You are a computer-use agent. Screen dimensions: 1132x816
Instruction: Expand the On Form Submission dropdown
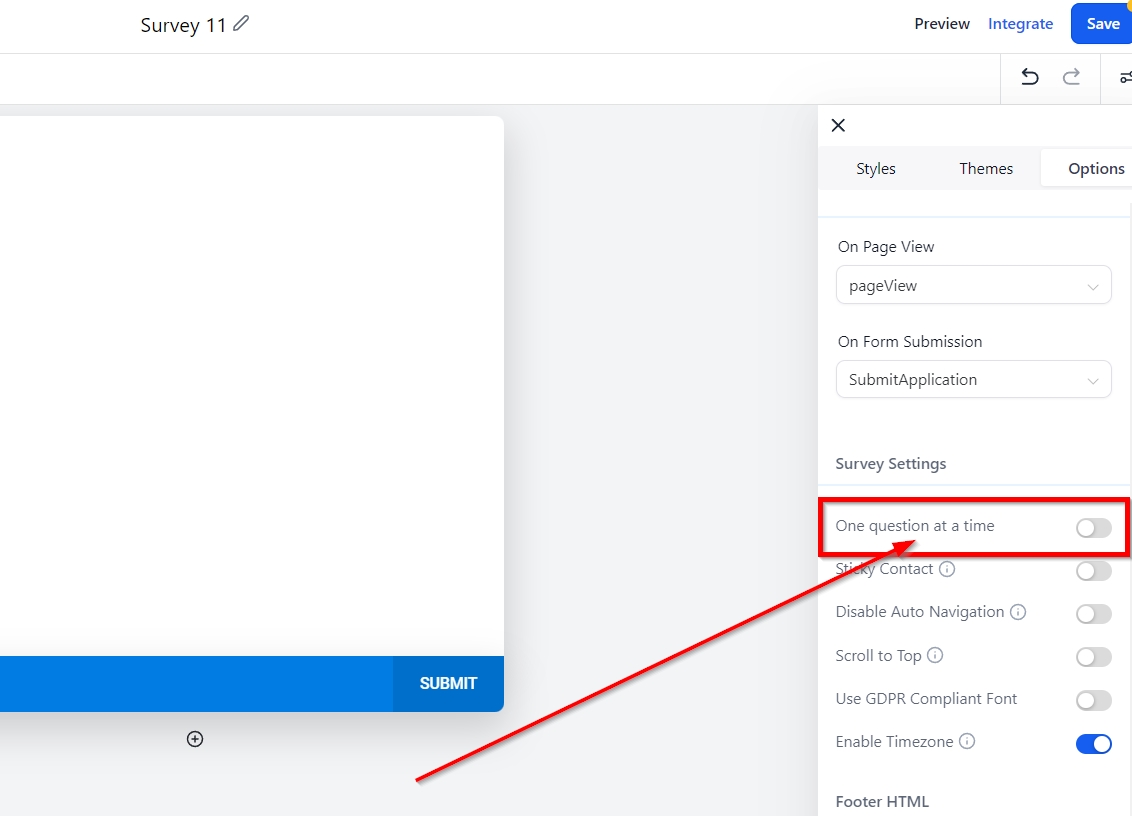click(x=973, y=380)
